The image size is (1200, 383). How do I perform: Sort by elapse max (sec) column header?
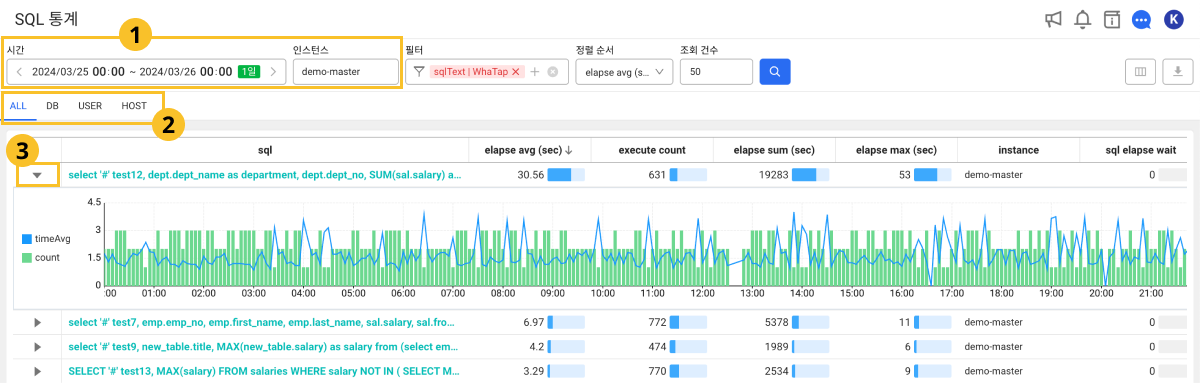[896, 150]
